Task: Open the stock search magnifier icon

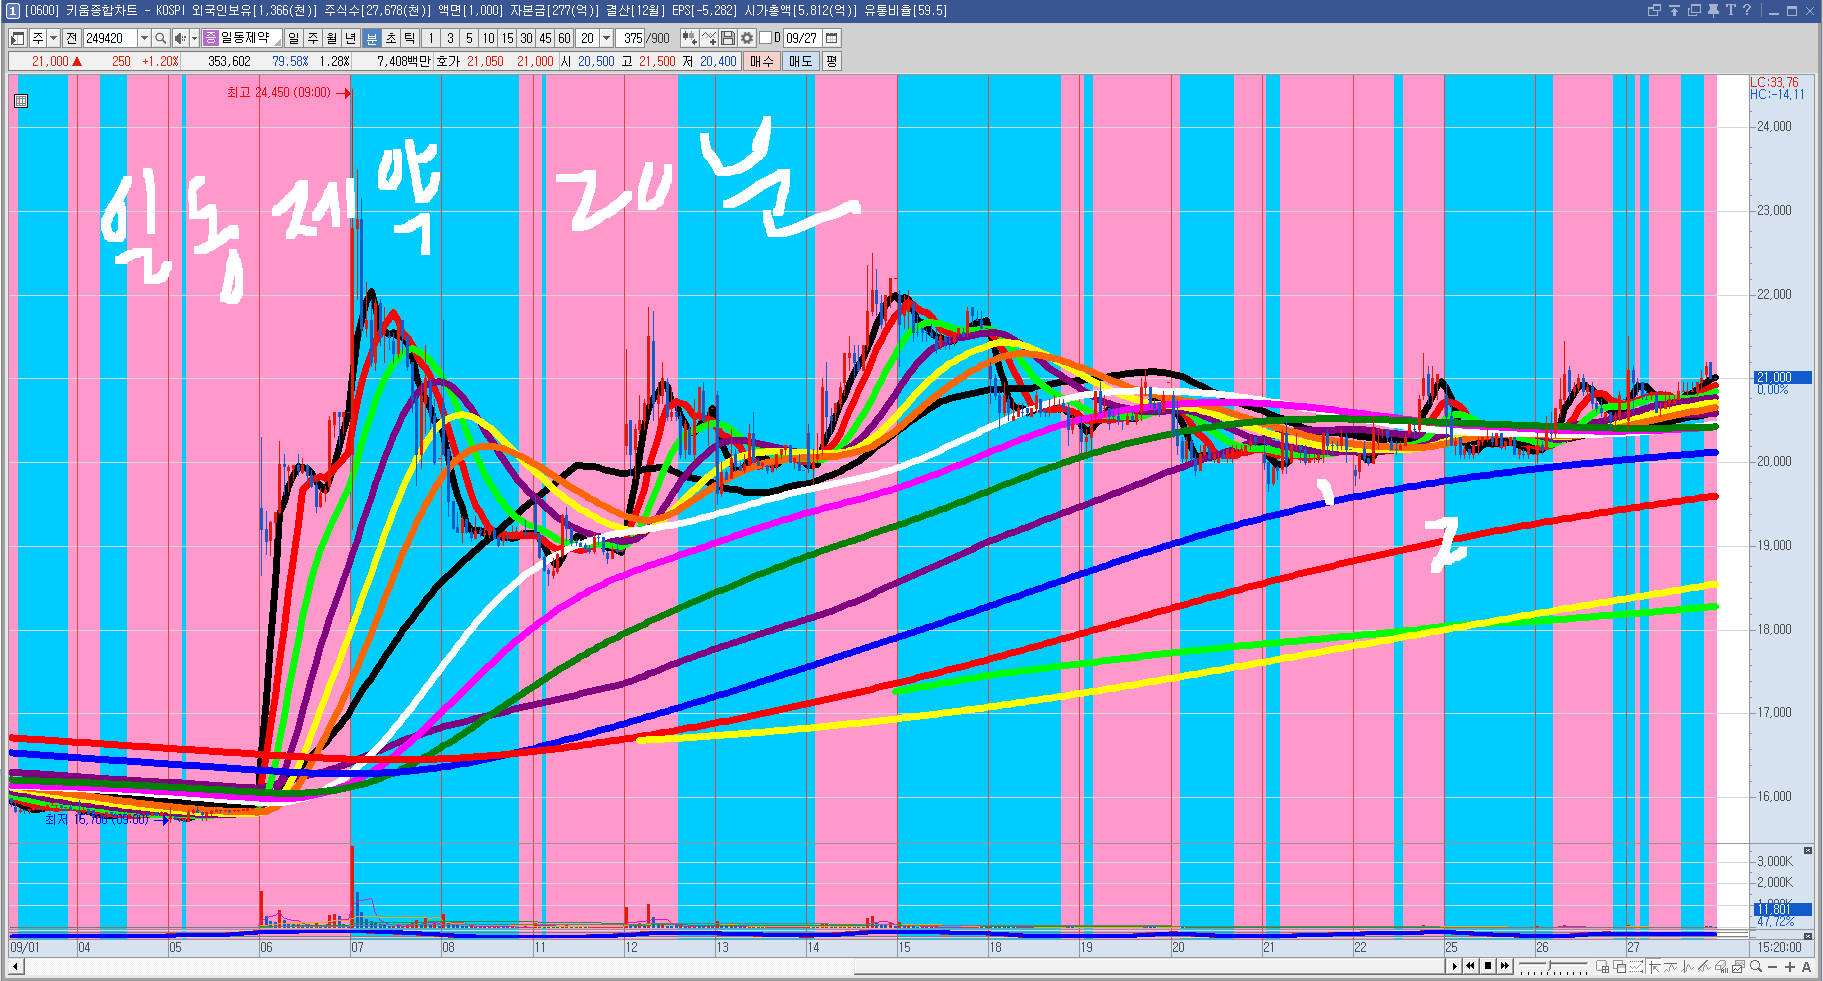Action: click(x=161, y=38)
